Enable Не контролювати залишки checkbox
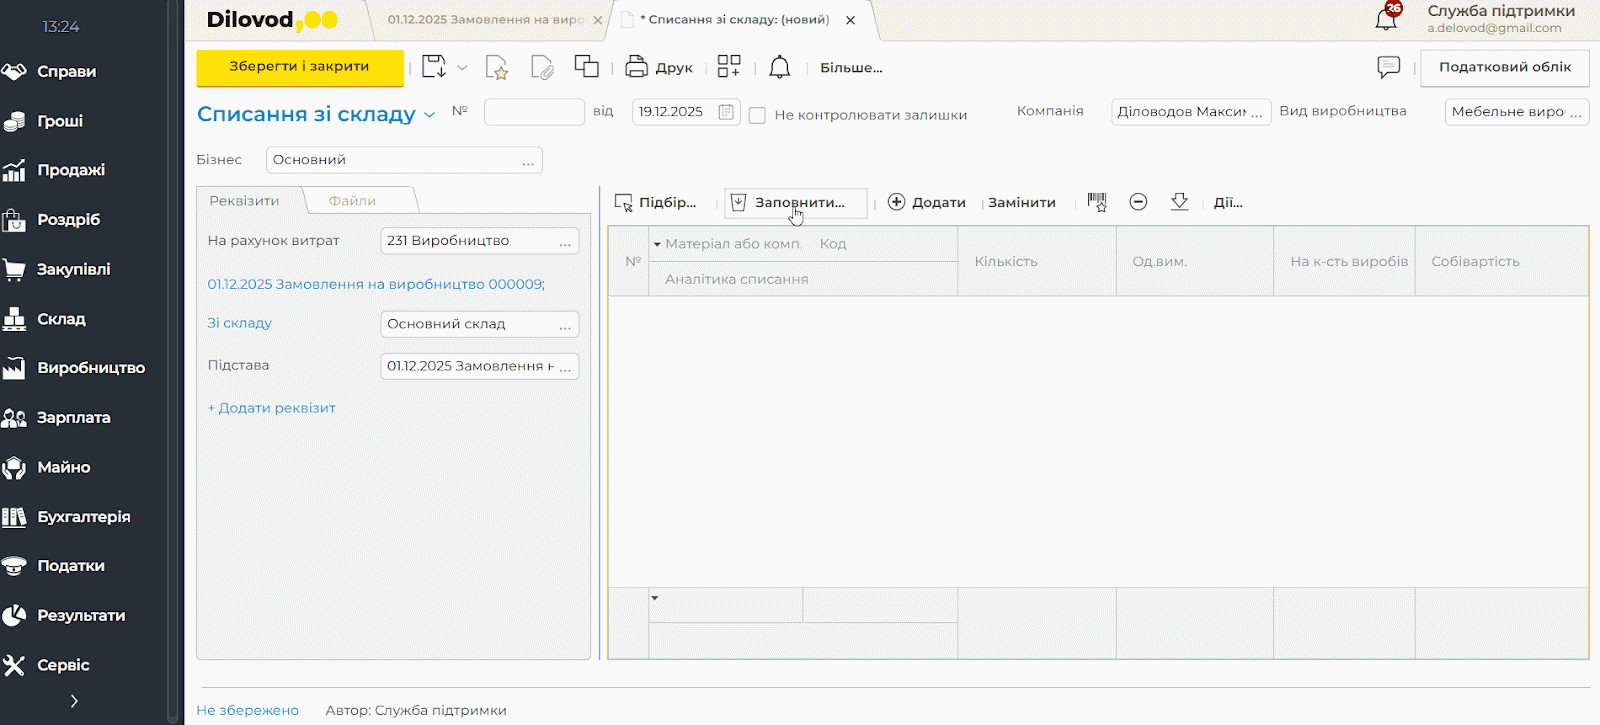The image size is (1600, 725). (757, 115)
